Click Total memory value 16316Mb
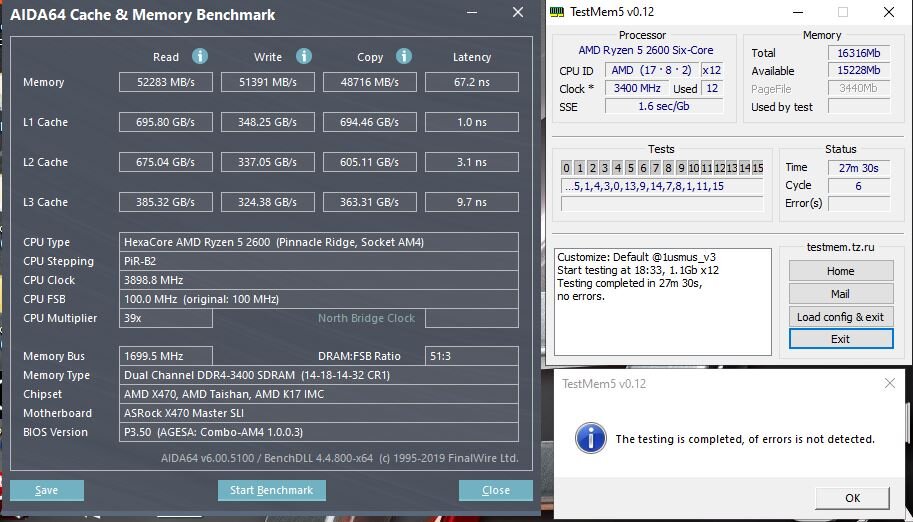The height and width of the screenshot is (522, 913). [859, 52]
